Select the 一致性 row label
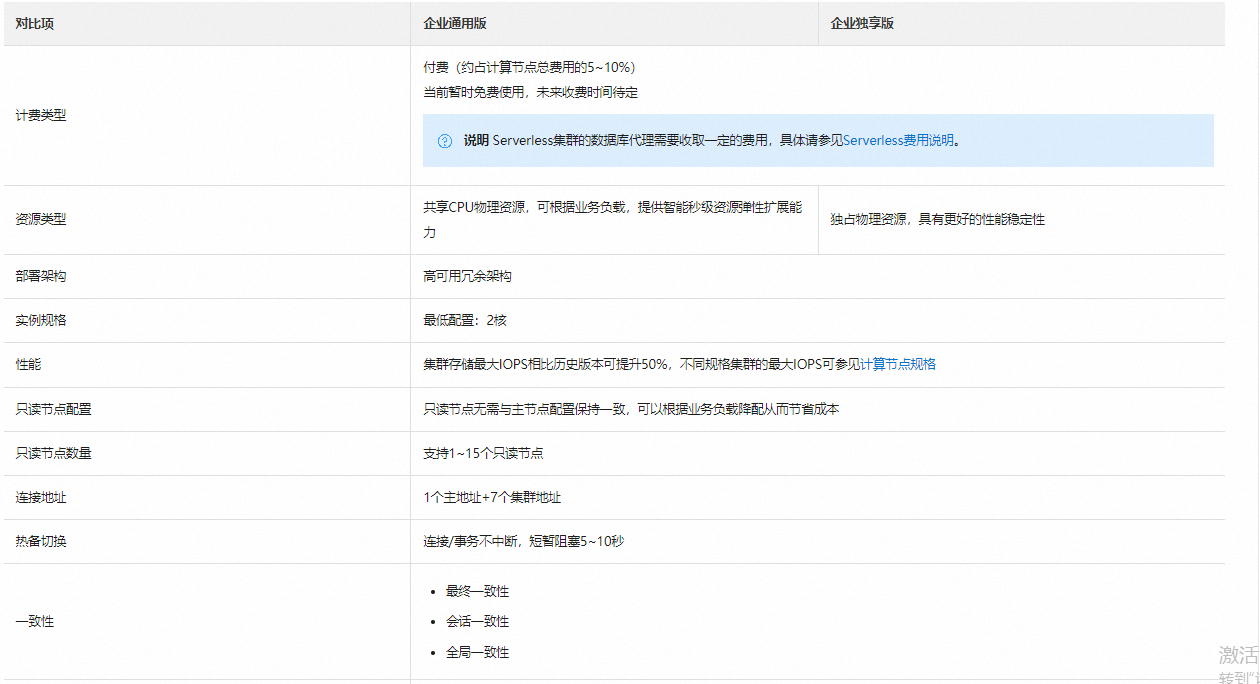 [35, 621]
